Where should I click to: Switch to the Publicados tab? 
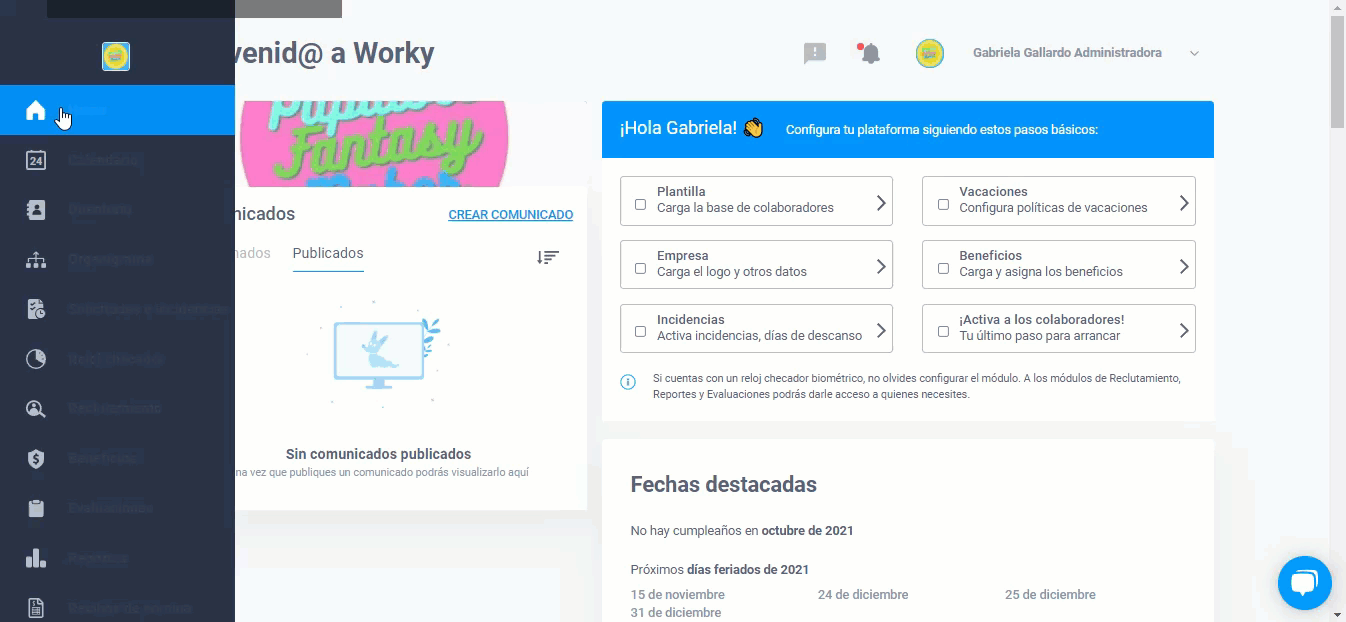[328, 254]
